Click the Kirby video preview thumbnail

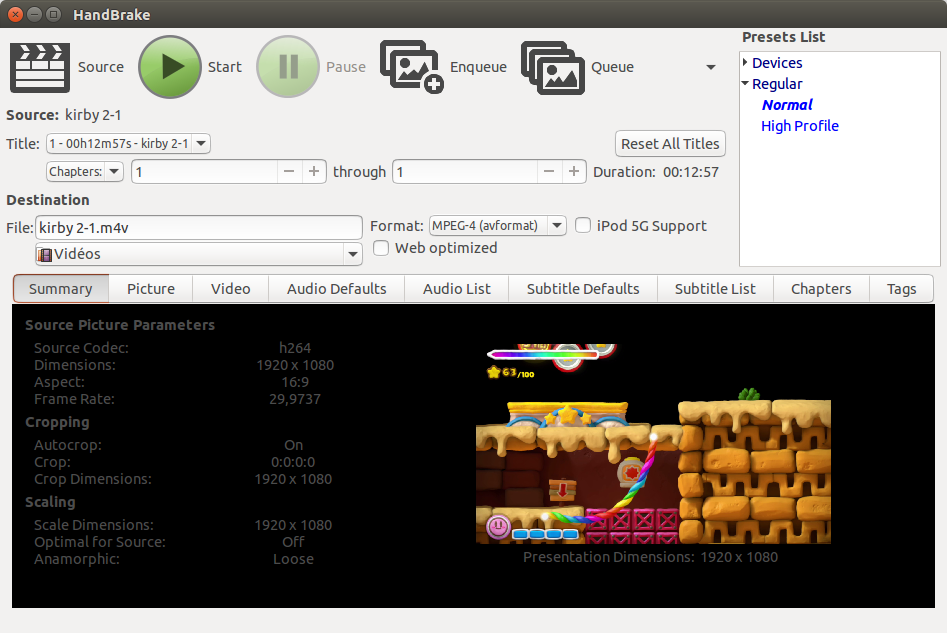point(653,444)
